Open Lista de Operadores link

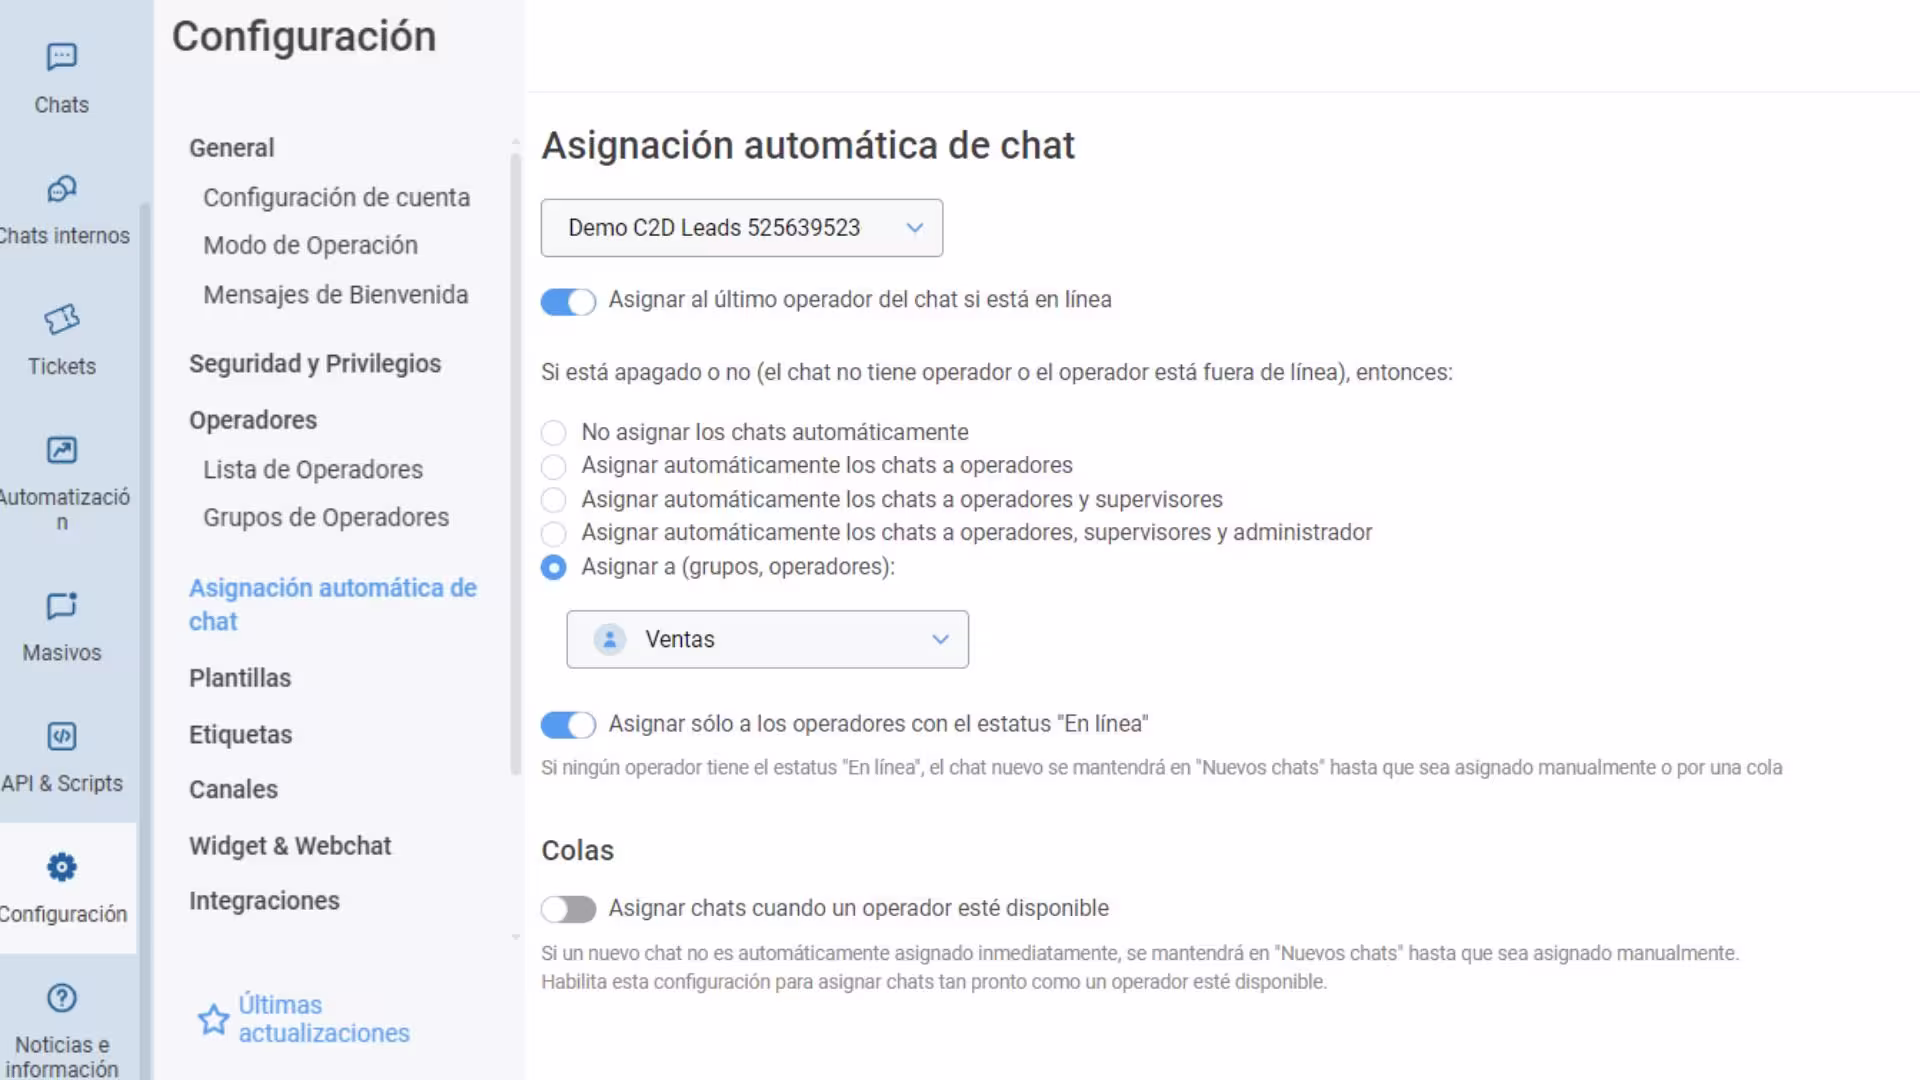[x=313, y=470]
